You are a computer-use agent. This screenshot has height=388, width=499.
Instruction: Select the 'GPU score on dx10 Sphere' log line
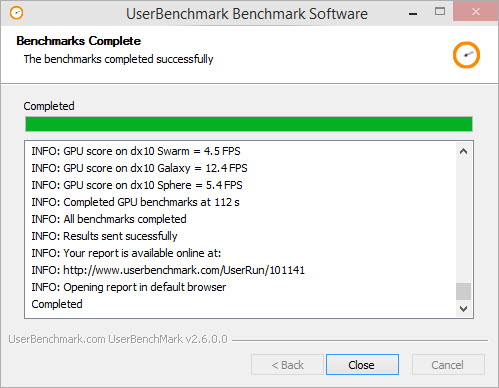137,185
